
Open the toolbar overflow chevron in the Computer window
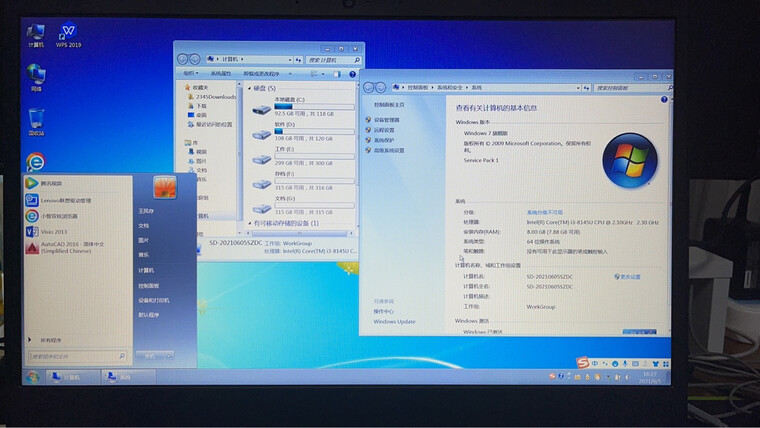tap(290, 74)
